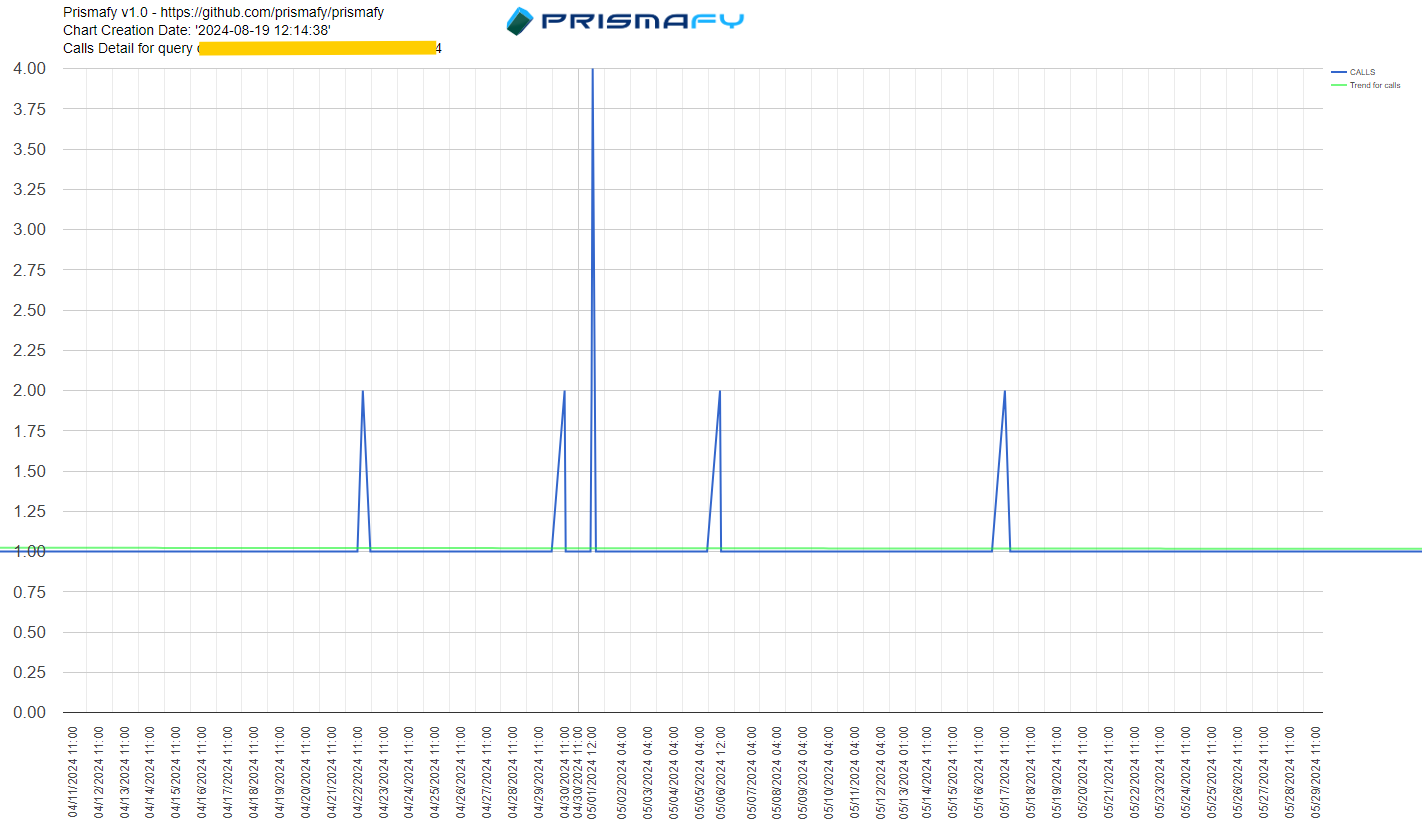
Task: Click the green trend legend line swatch
Action: click(1339, 85)
